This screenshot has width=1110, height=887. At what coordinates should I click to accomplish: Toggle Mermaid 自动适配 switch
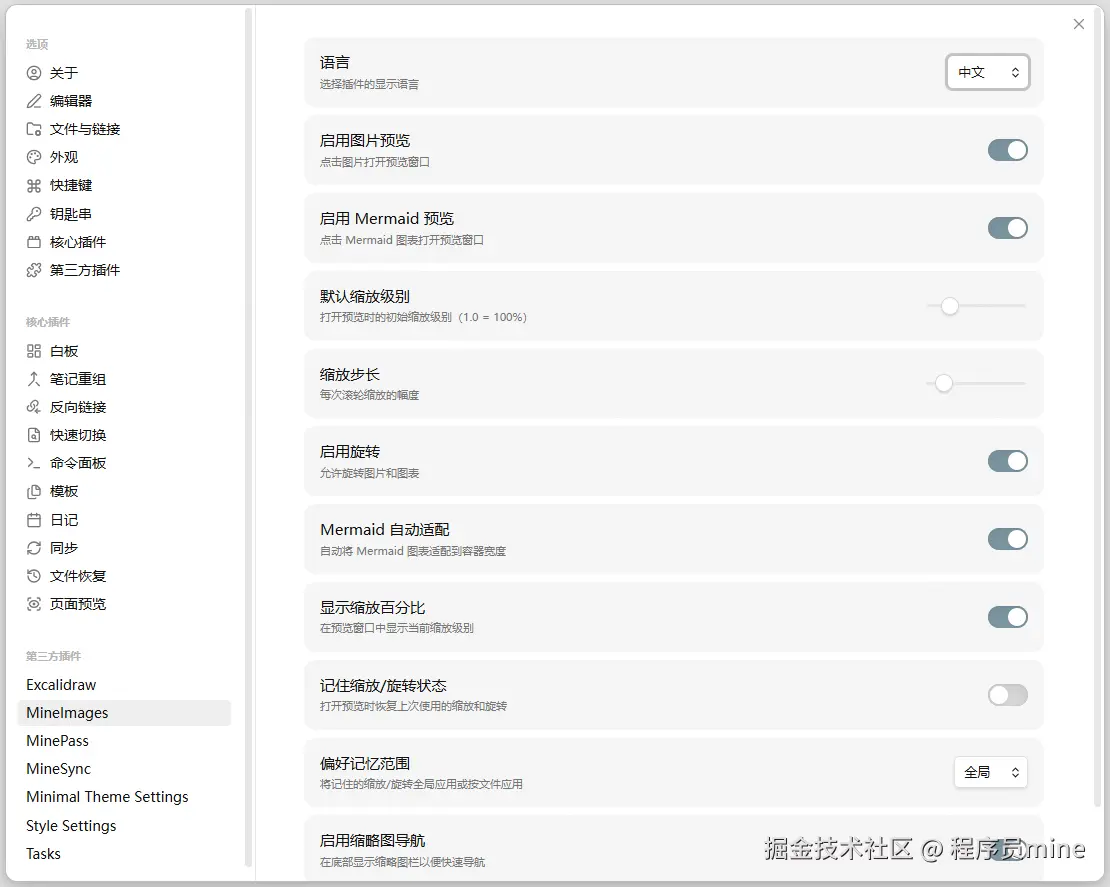[x=1007, y=539]
